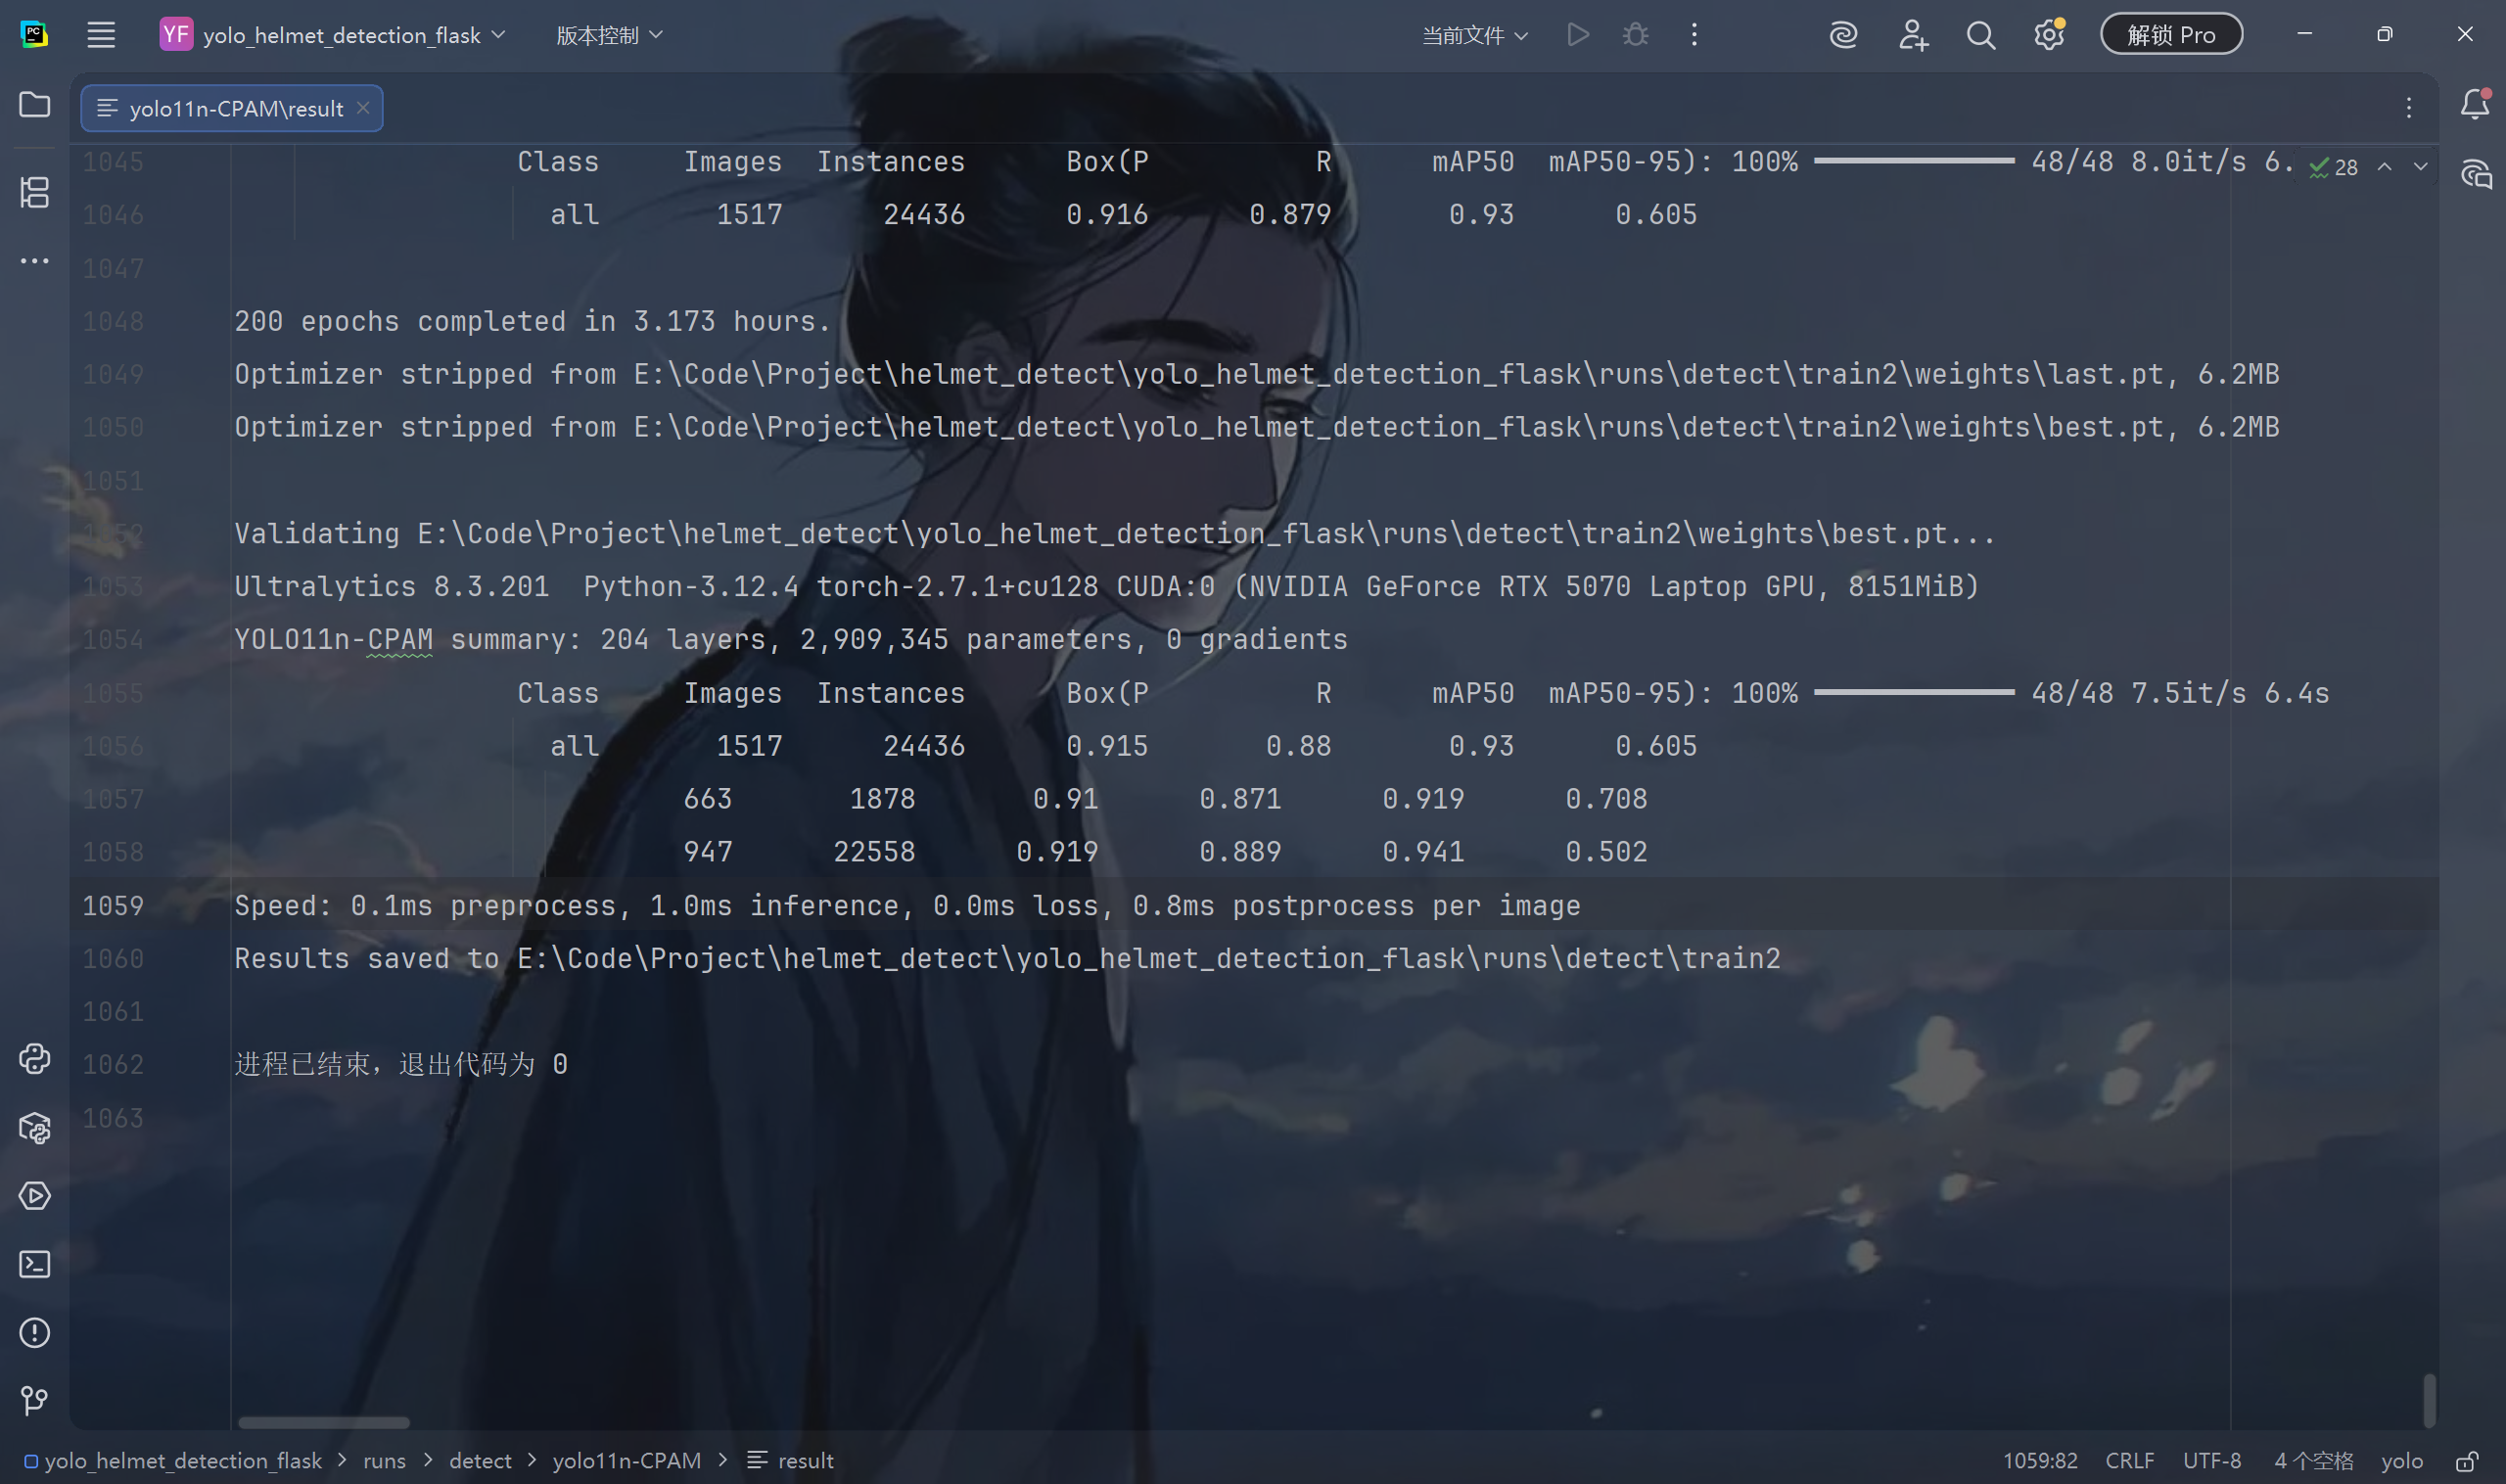
Task: Click line number 1062 in gutter
Action: pyautogui.click(x=113, y=1064)
